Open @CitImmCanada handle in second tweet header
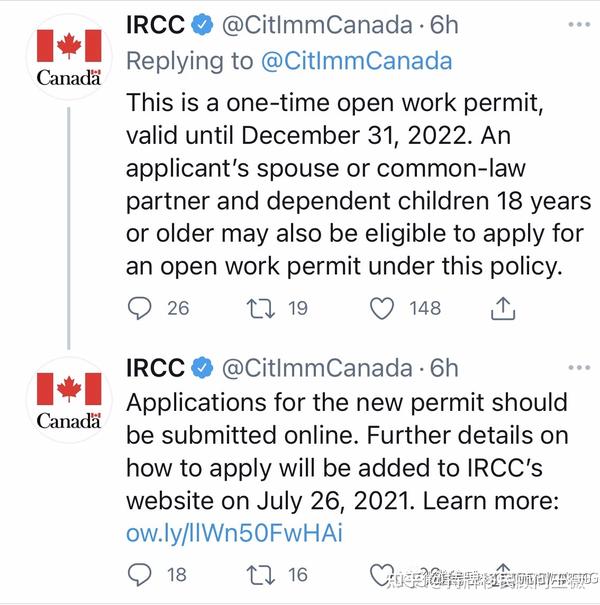The height and width of the screenshot is (605, 600). click(x=317, y=368)
